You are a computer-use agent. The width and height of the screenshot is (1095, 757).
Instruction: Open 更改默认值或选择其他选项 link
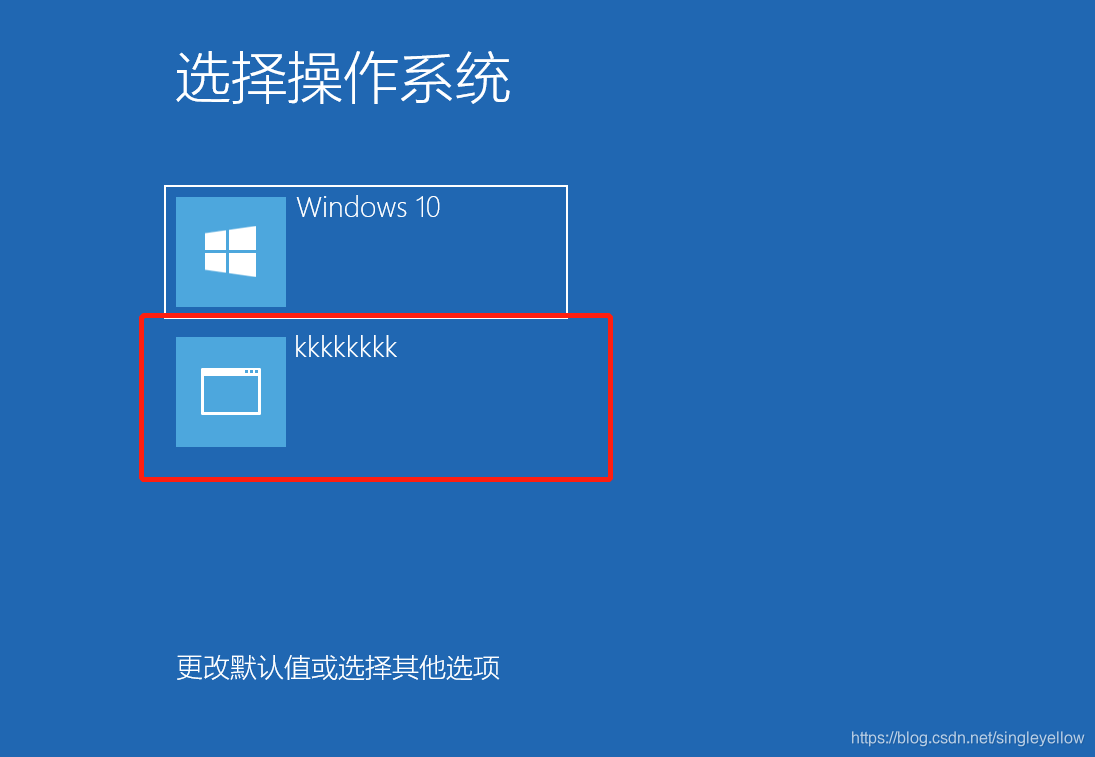338,668
